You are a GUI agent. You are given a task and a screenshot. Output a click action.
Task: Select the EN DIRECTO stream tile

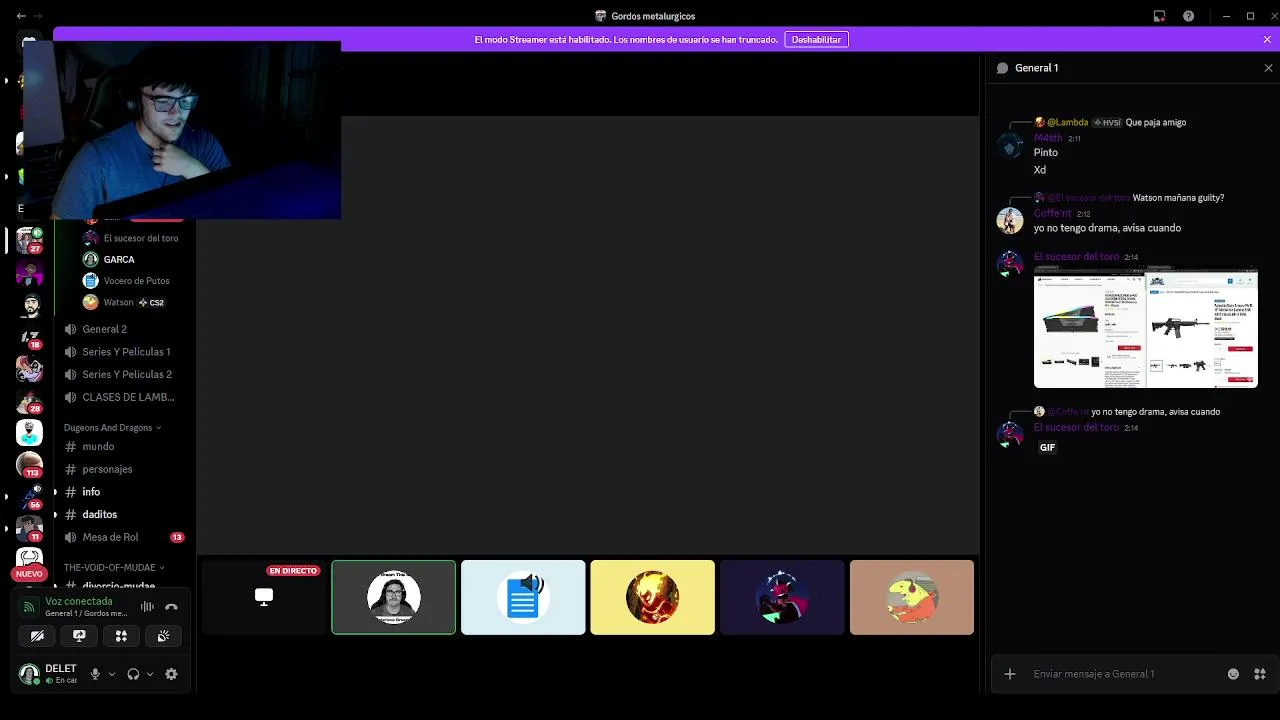[264, 597]
